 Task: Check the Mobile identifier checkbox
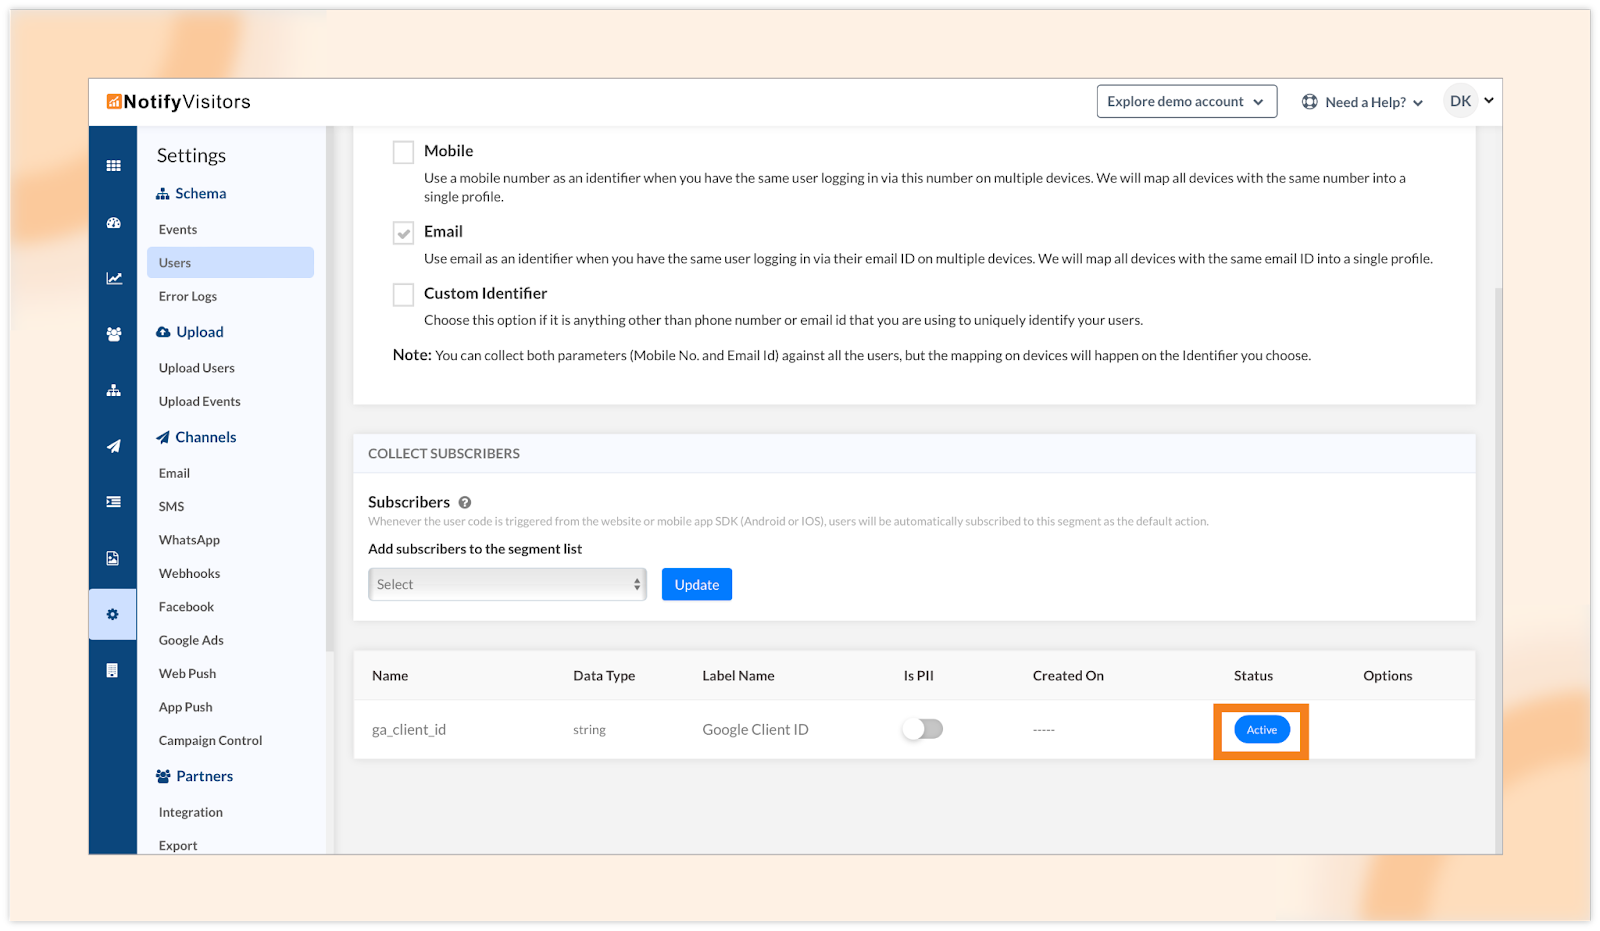click(403, 152)
